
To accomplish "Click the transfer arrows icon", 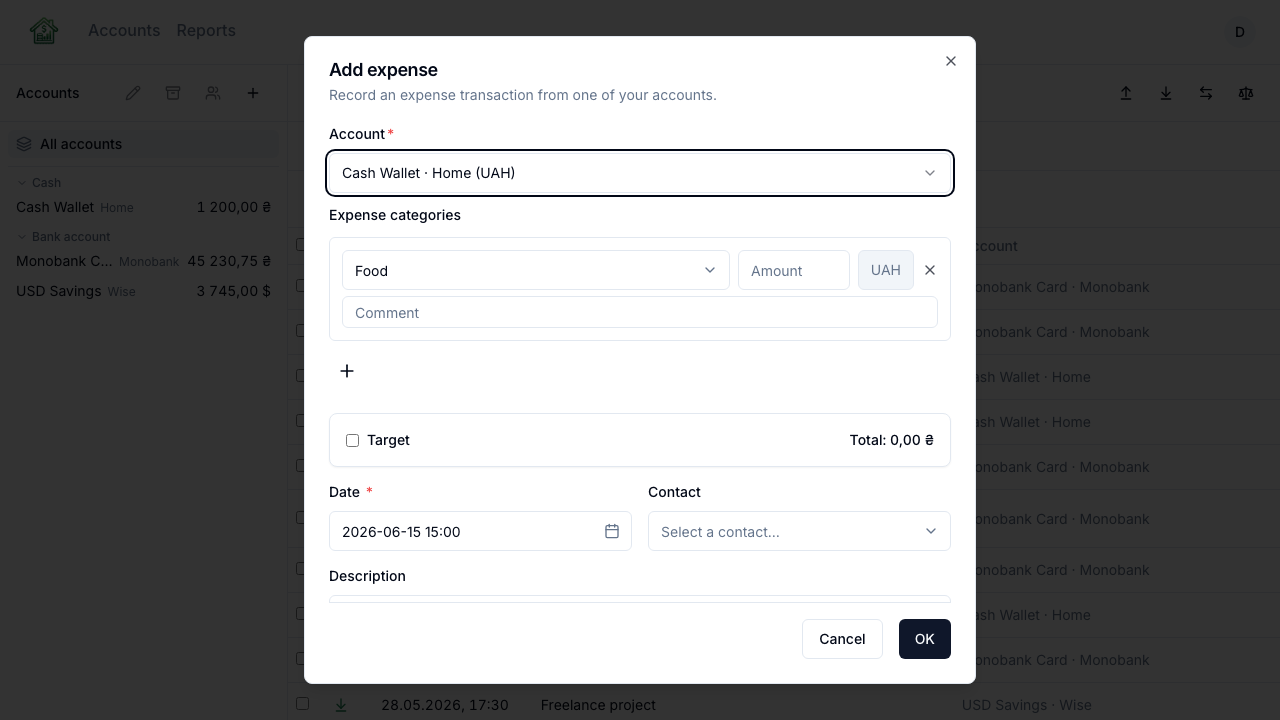I will click(x=1206, y=93).
